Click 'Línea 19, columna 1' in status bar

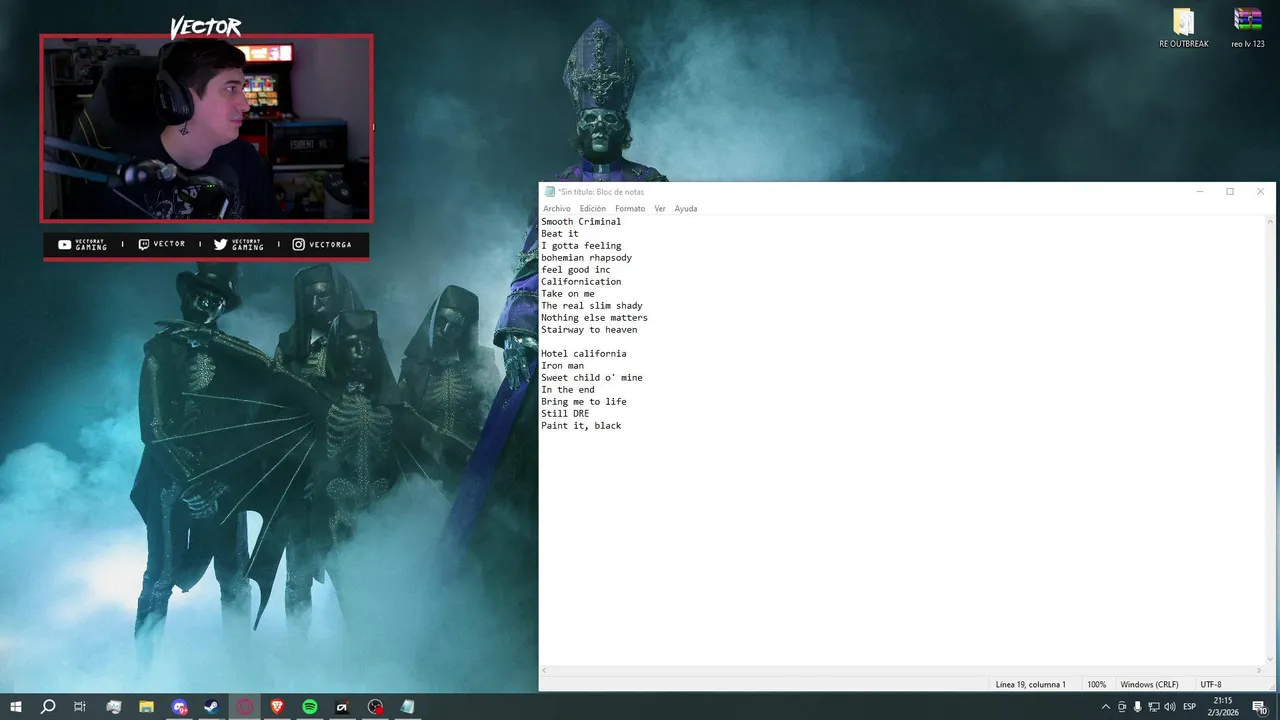click(x=1031, y=685)
